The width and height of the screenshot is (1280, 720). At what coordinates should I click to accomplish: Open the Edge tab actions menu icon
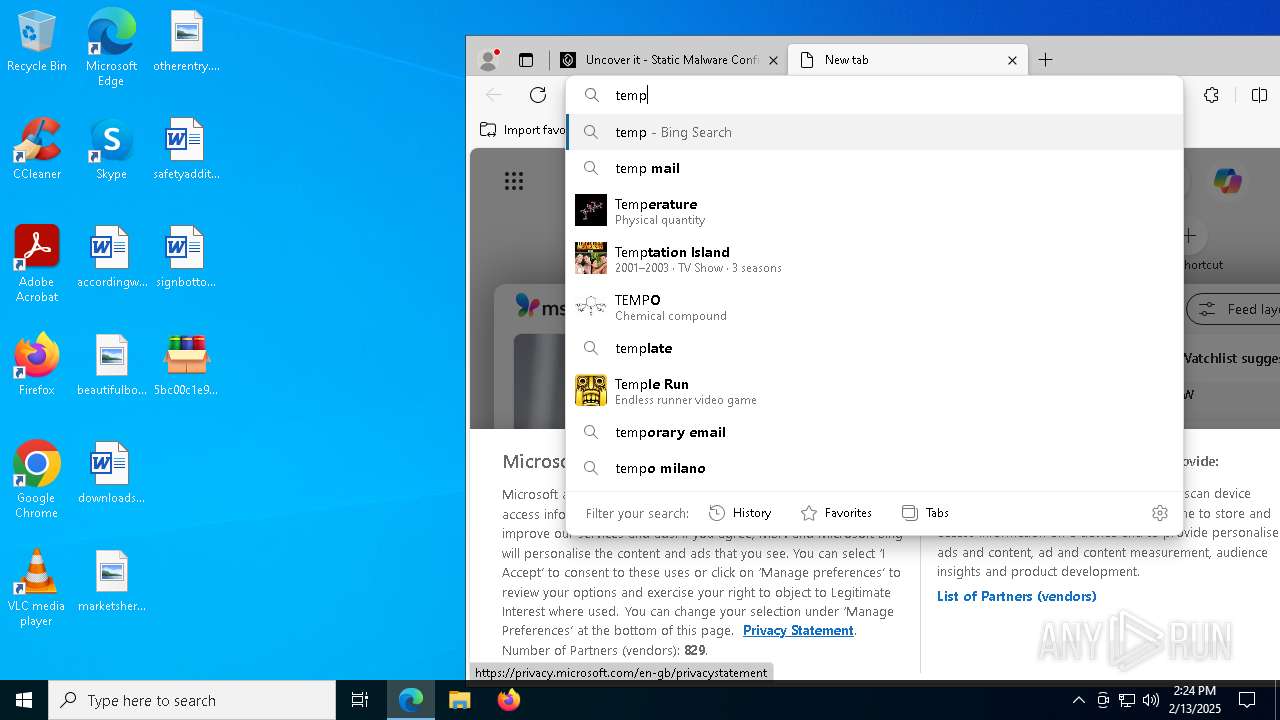[526, 60]
